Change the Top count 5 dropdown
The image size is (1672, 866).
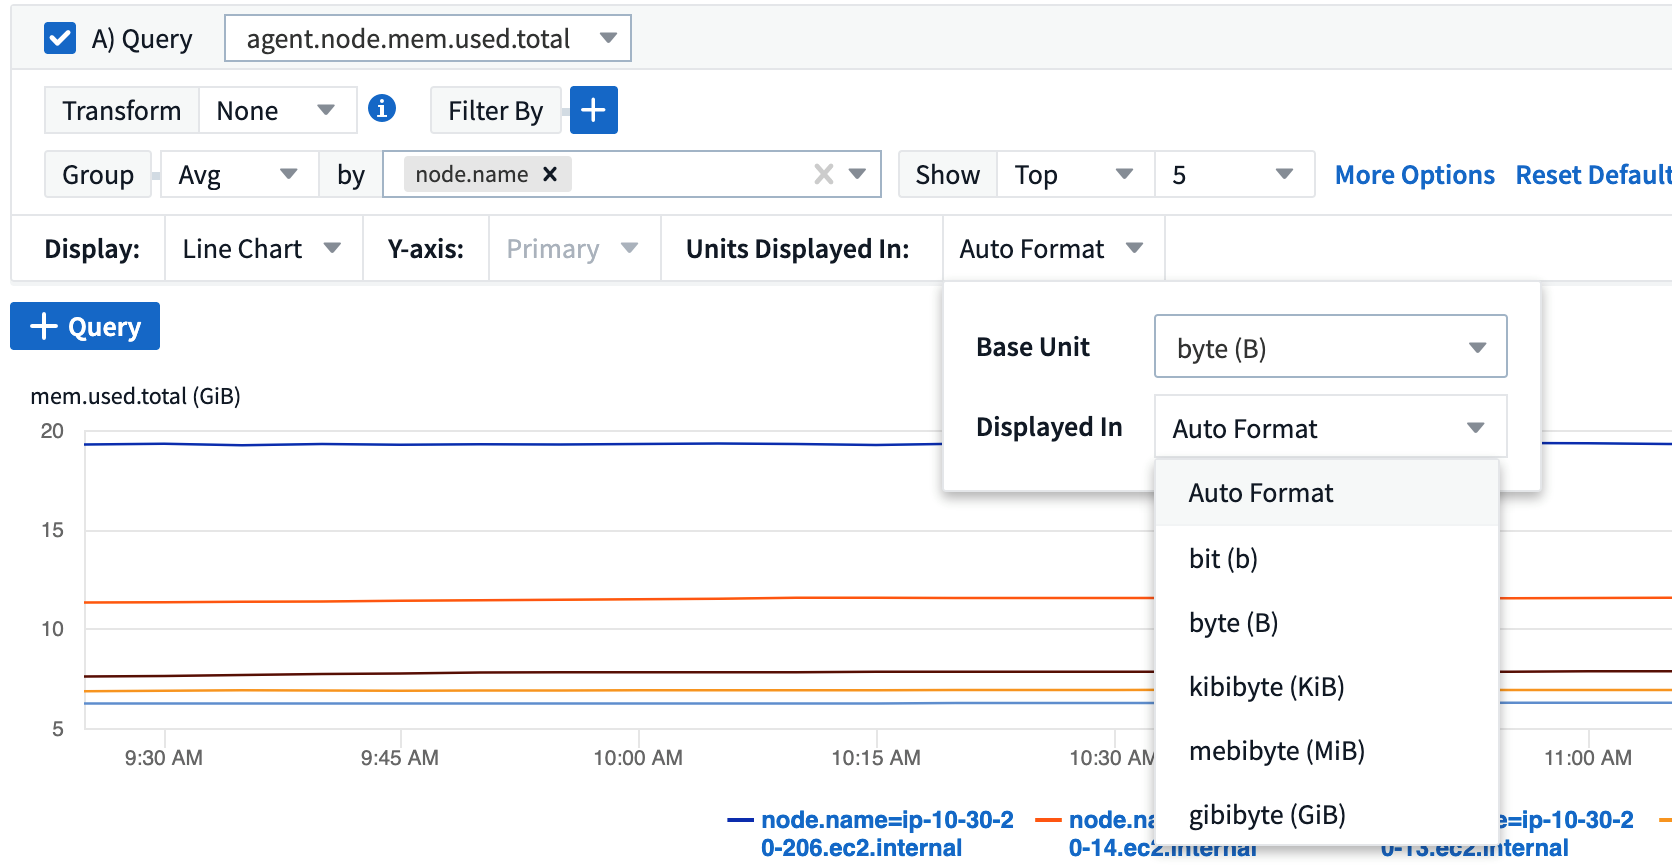(1234, 174)
